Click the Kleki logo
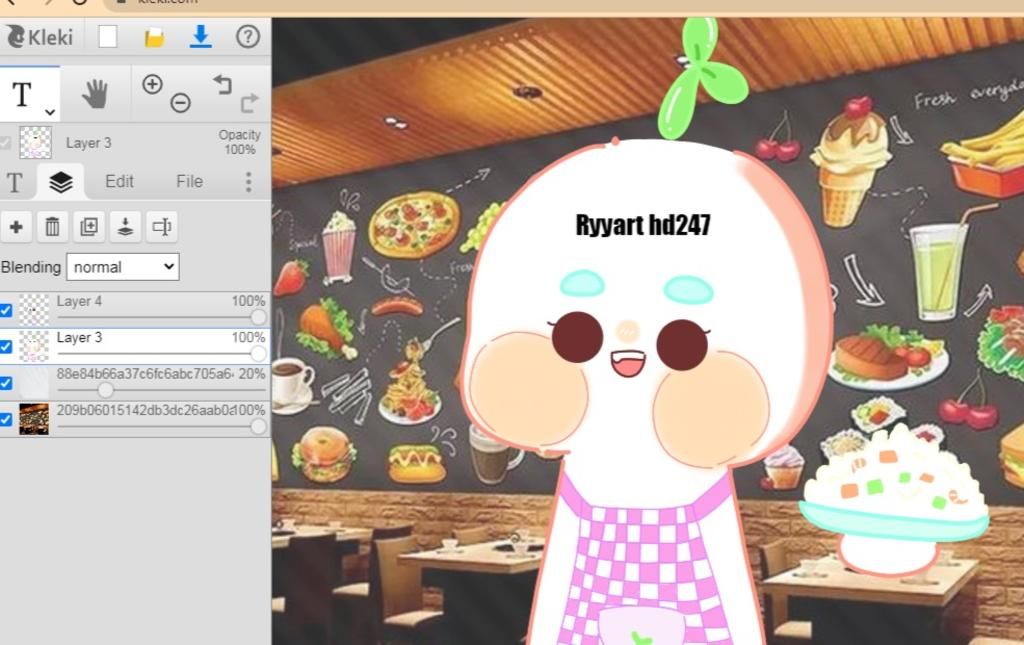This screenshot has height=645, width=1024. point(40,37)
